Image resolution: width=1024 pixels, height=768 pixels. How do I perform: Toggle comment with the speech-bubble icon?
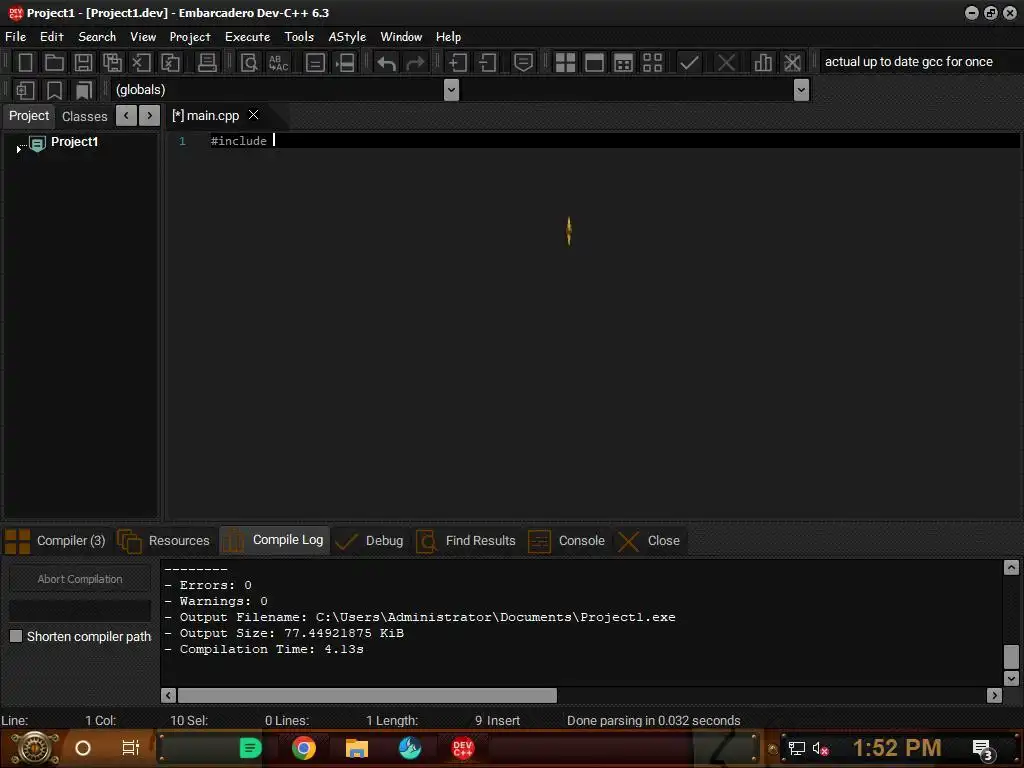click(523, 63)
